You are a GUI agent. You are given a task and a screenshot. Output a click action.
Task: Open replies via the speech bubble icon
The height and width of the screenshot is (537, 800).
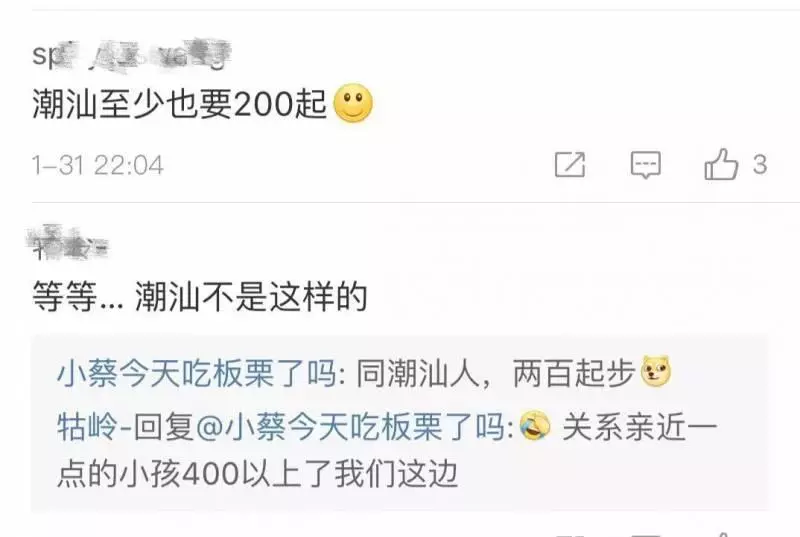point(645,165)
